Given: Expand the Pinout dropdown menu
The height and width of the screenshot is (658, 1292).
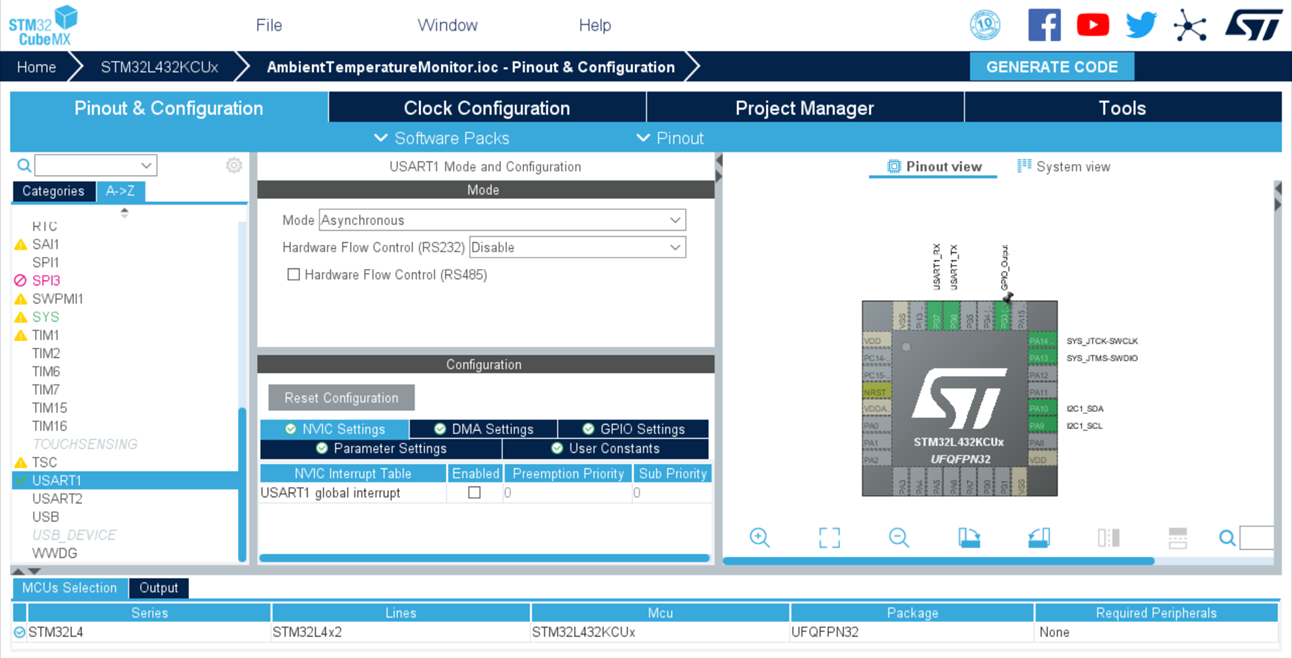Looking at the screenshot, I should coord(670,138).
